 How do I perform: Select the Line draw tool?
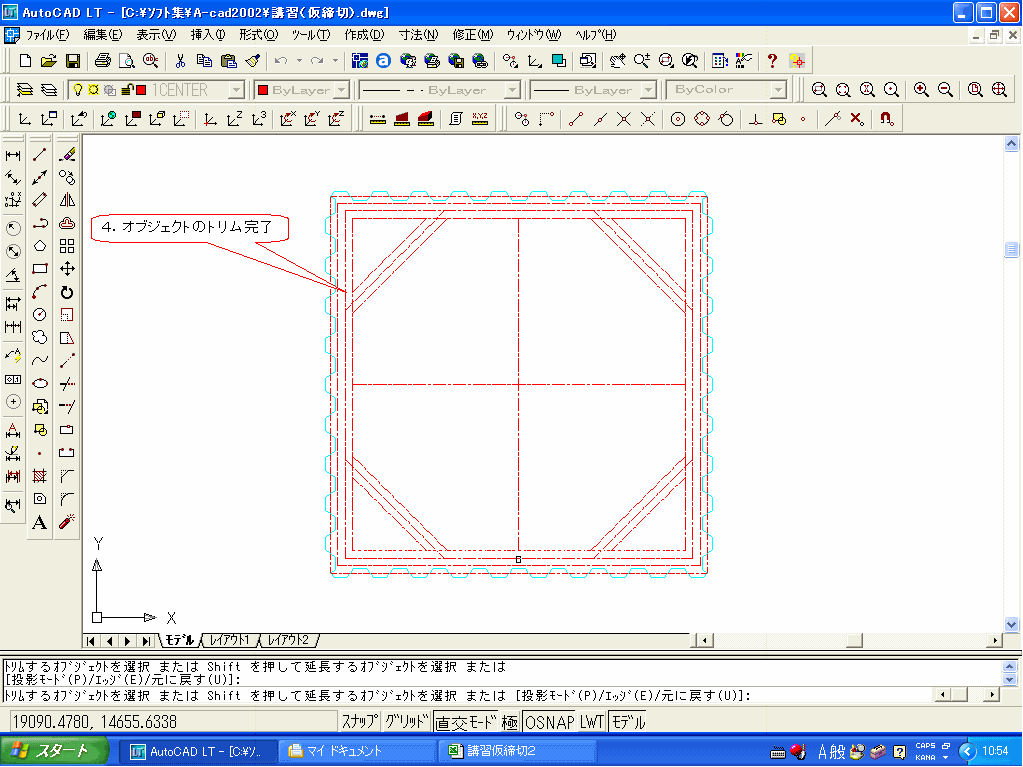coord(40,155)
